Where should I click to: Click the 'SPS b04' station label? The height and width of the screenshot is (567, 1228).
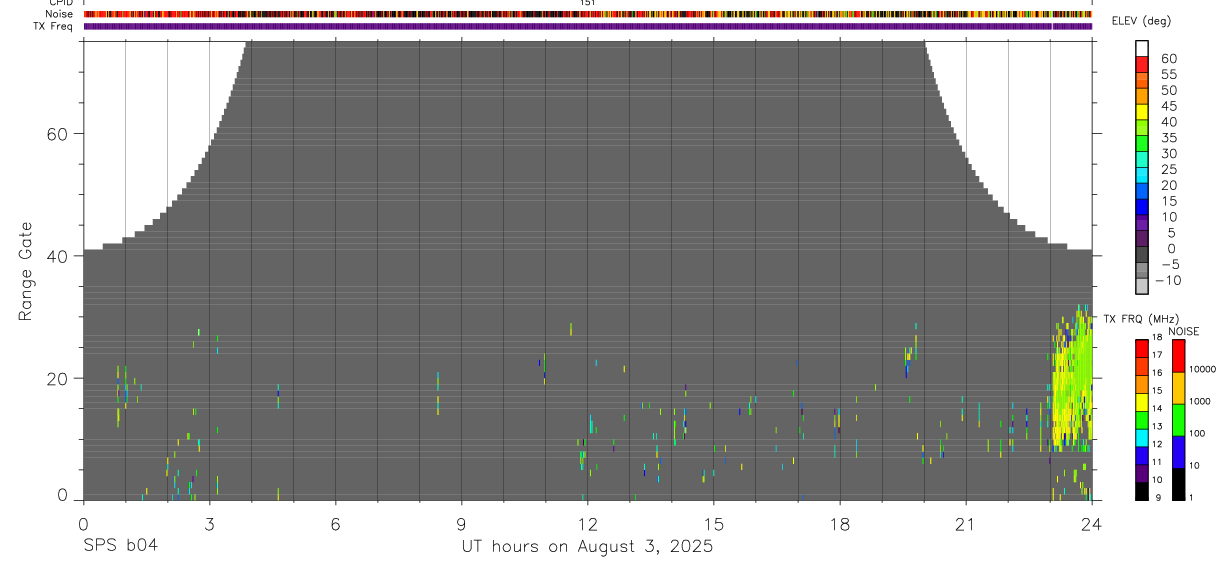click(x=119, y=547)
